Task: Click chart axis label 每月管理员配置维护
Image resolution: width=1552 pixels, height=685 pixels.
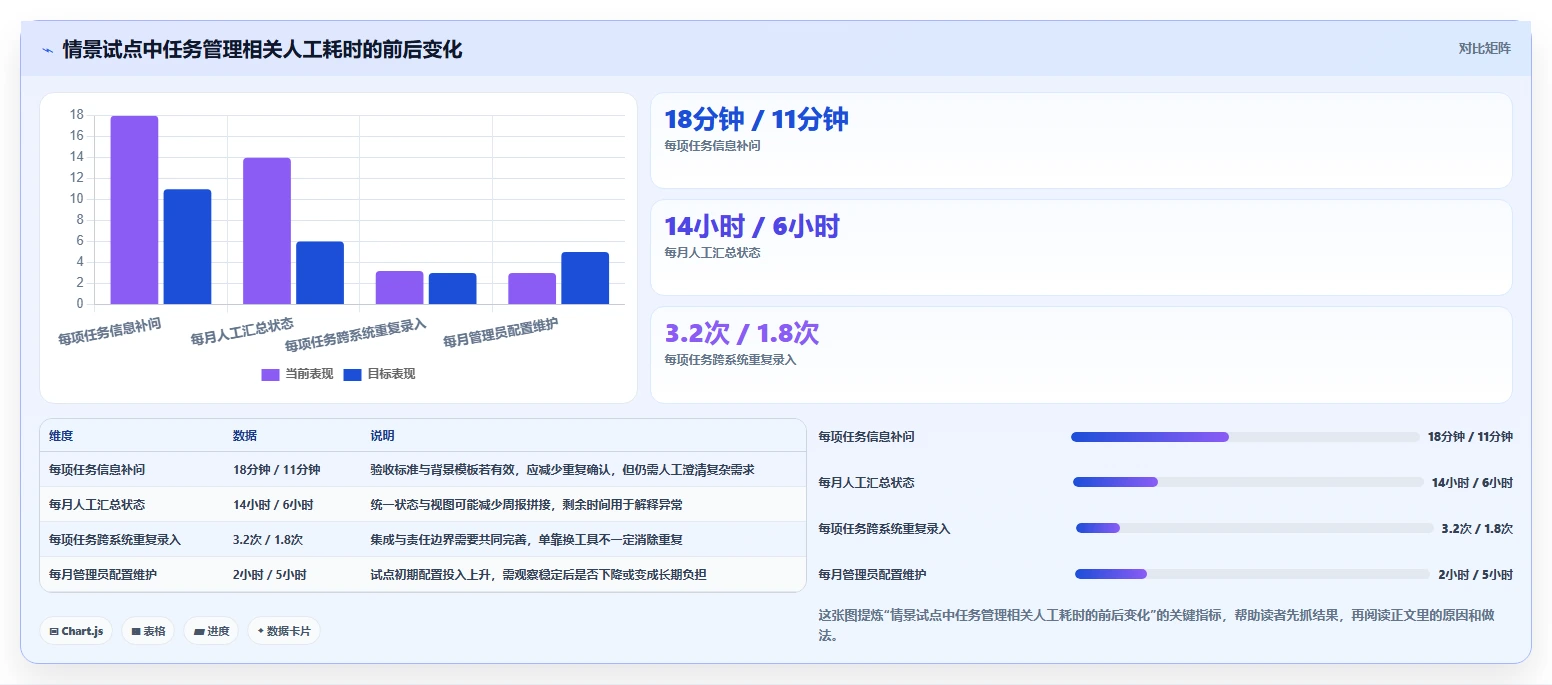Action: point(500,333)
